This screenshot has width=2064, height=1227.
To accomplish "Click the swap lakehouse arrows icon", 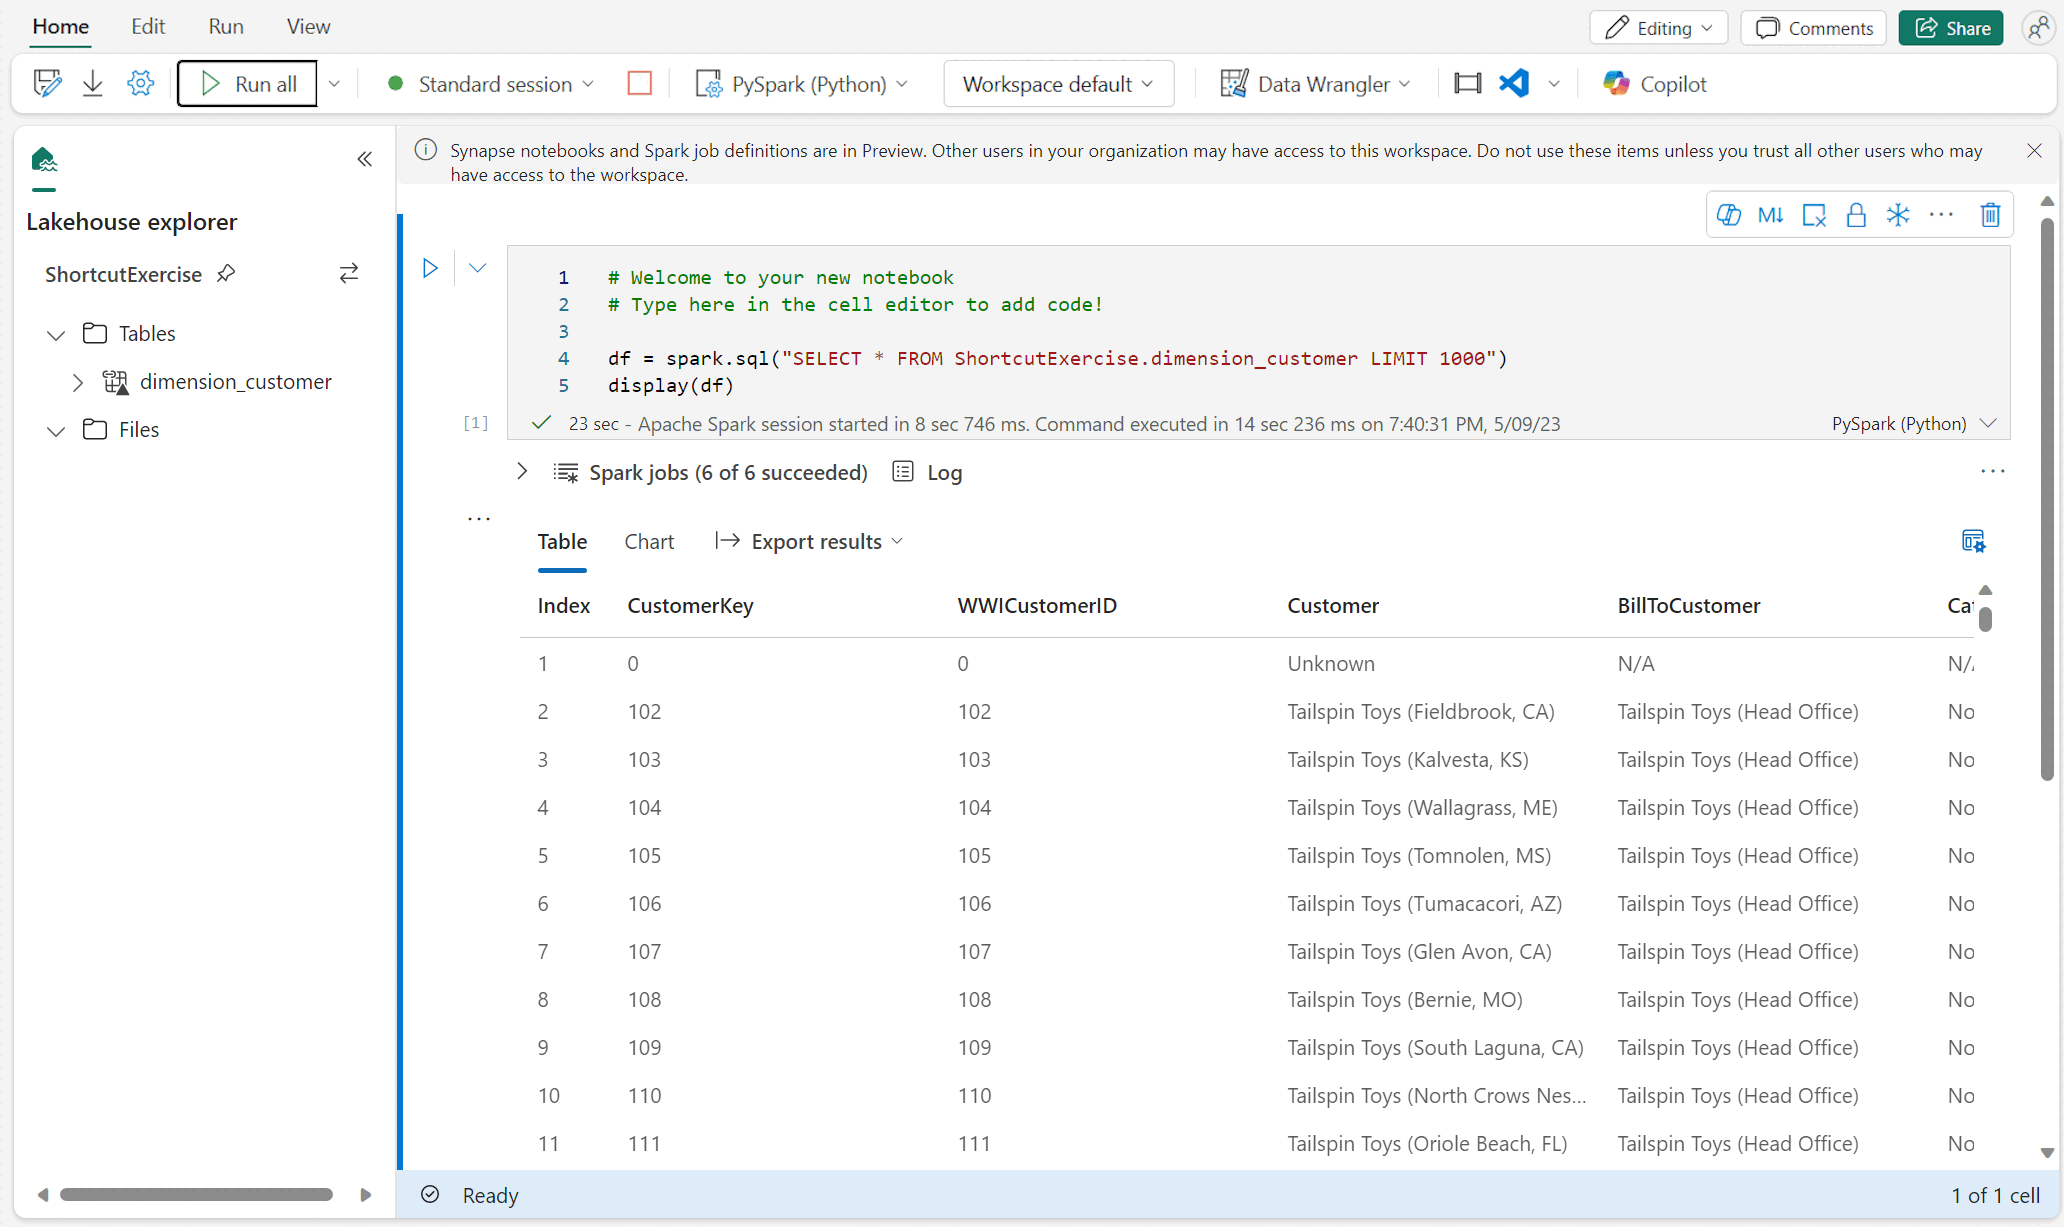I will coord(348,273).
